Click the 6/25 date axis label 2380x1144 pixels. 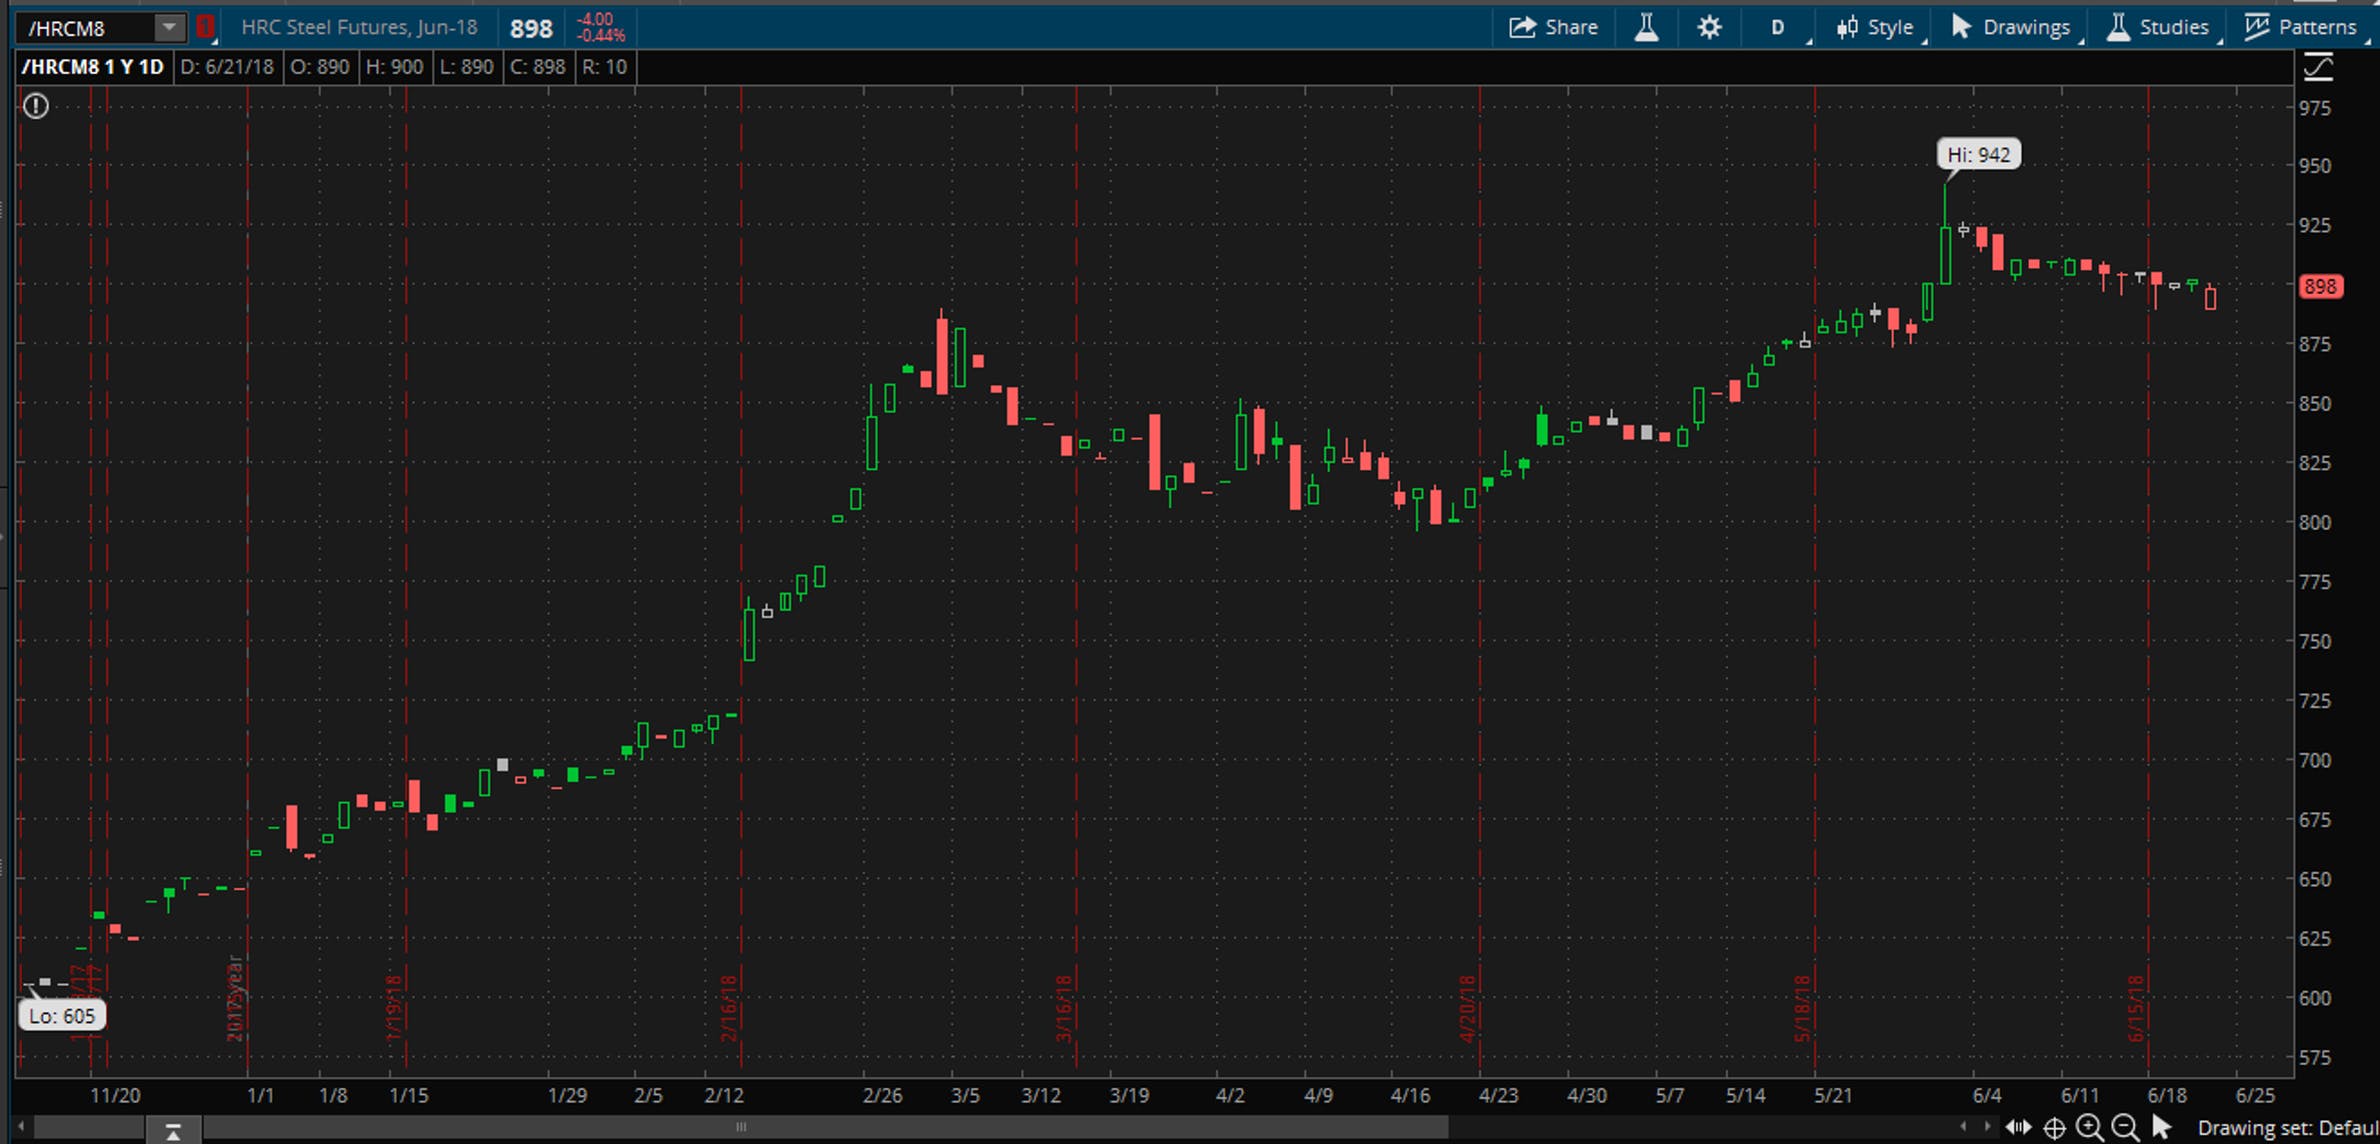(2255, 1095)
